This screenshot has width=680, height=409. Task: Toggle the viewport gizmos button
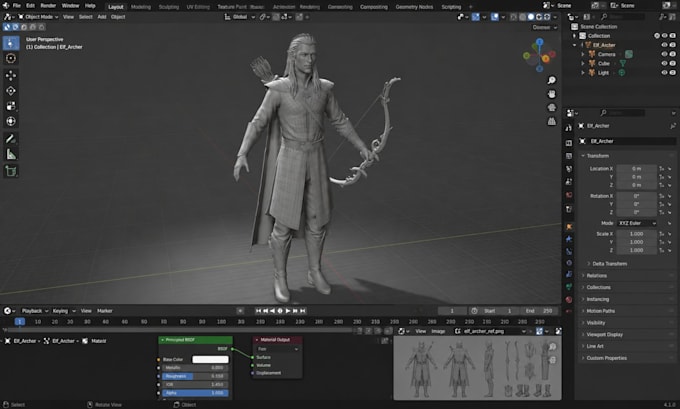(x=476, y=17)
